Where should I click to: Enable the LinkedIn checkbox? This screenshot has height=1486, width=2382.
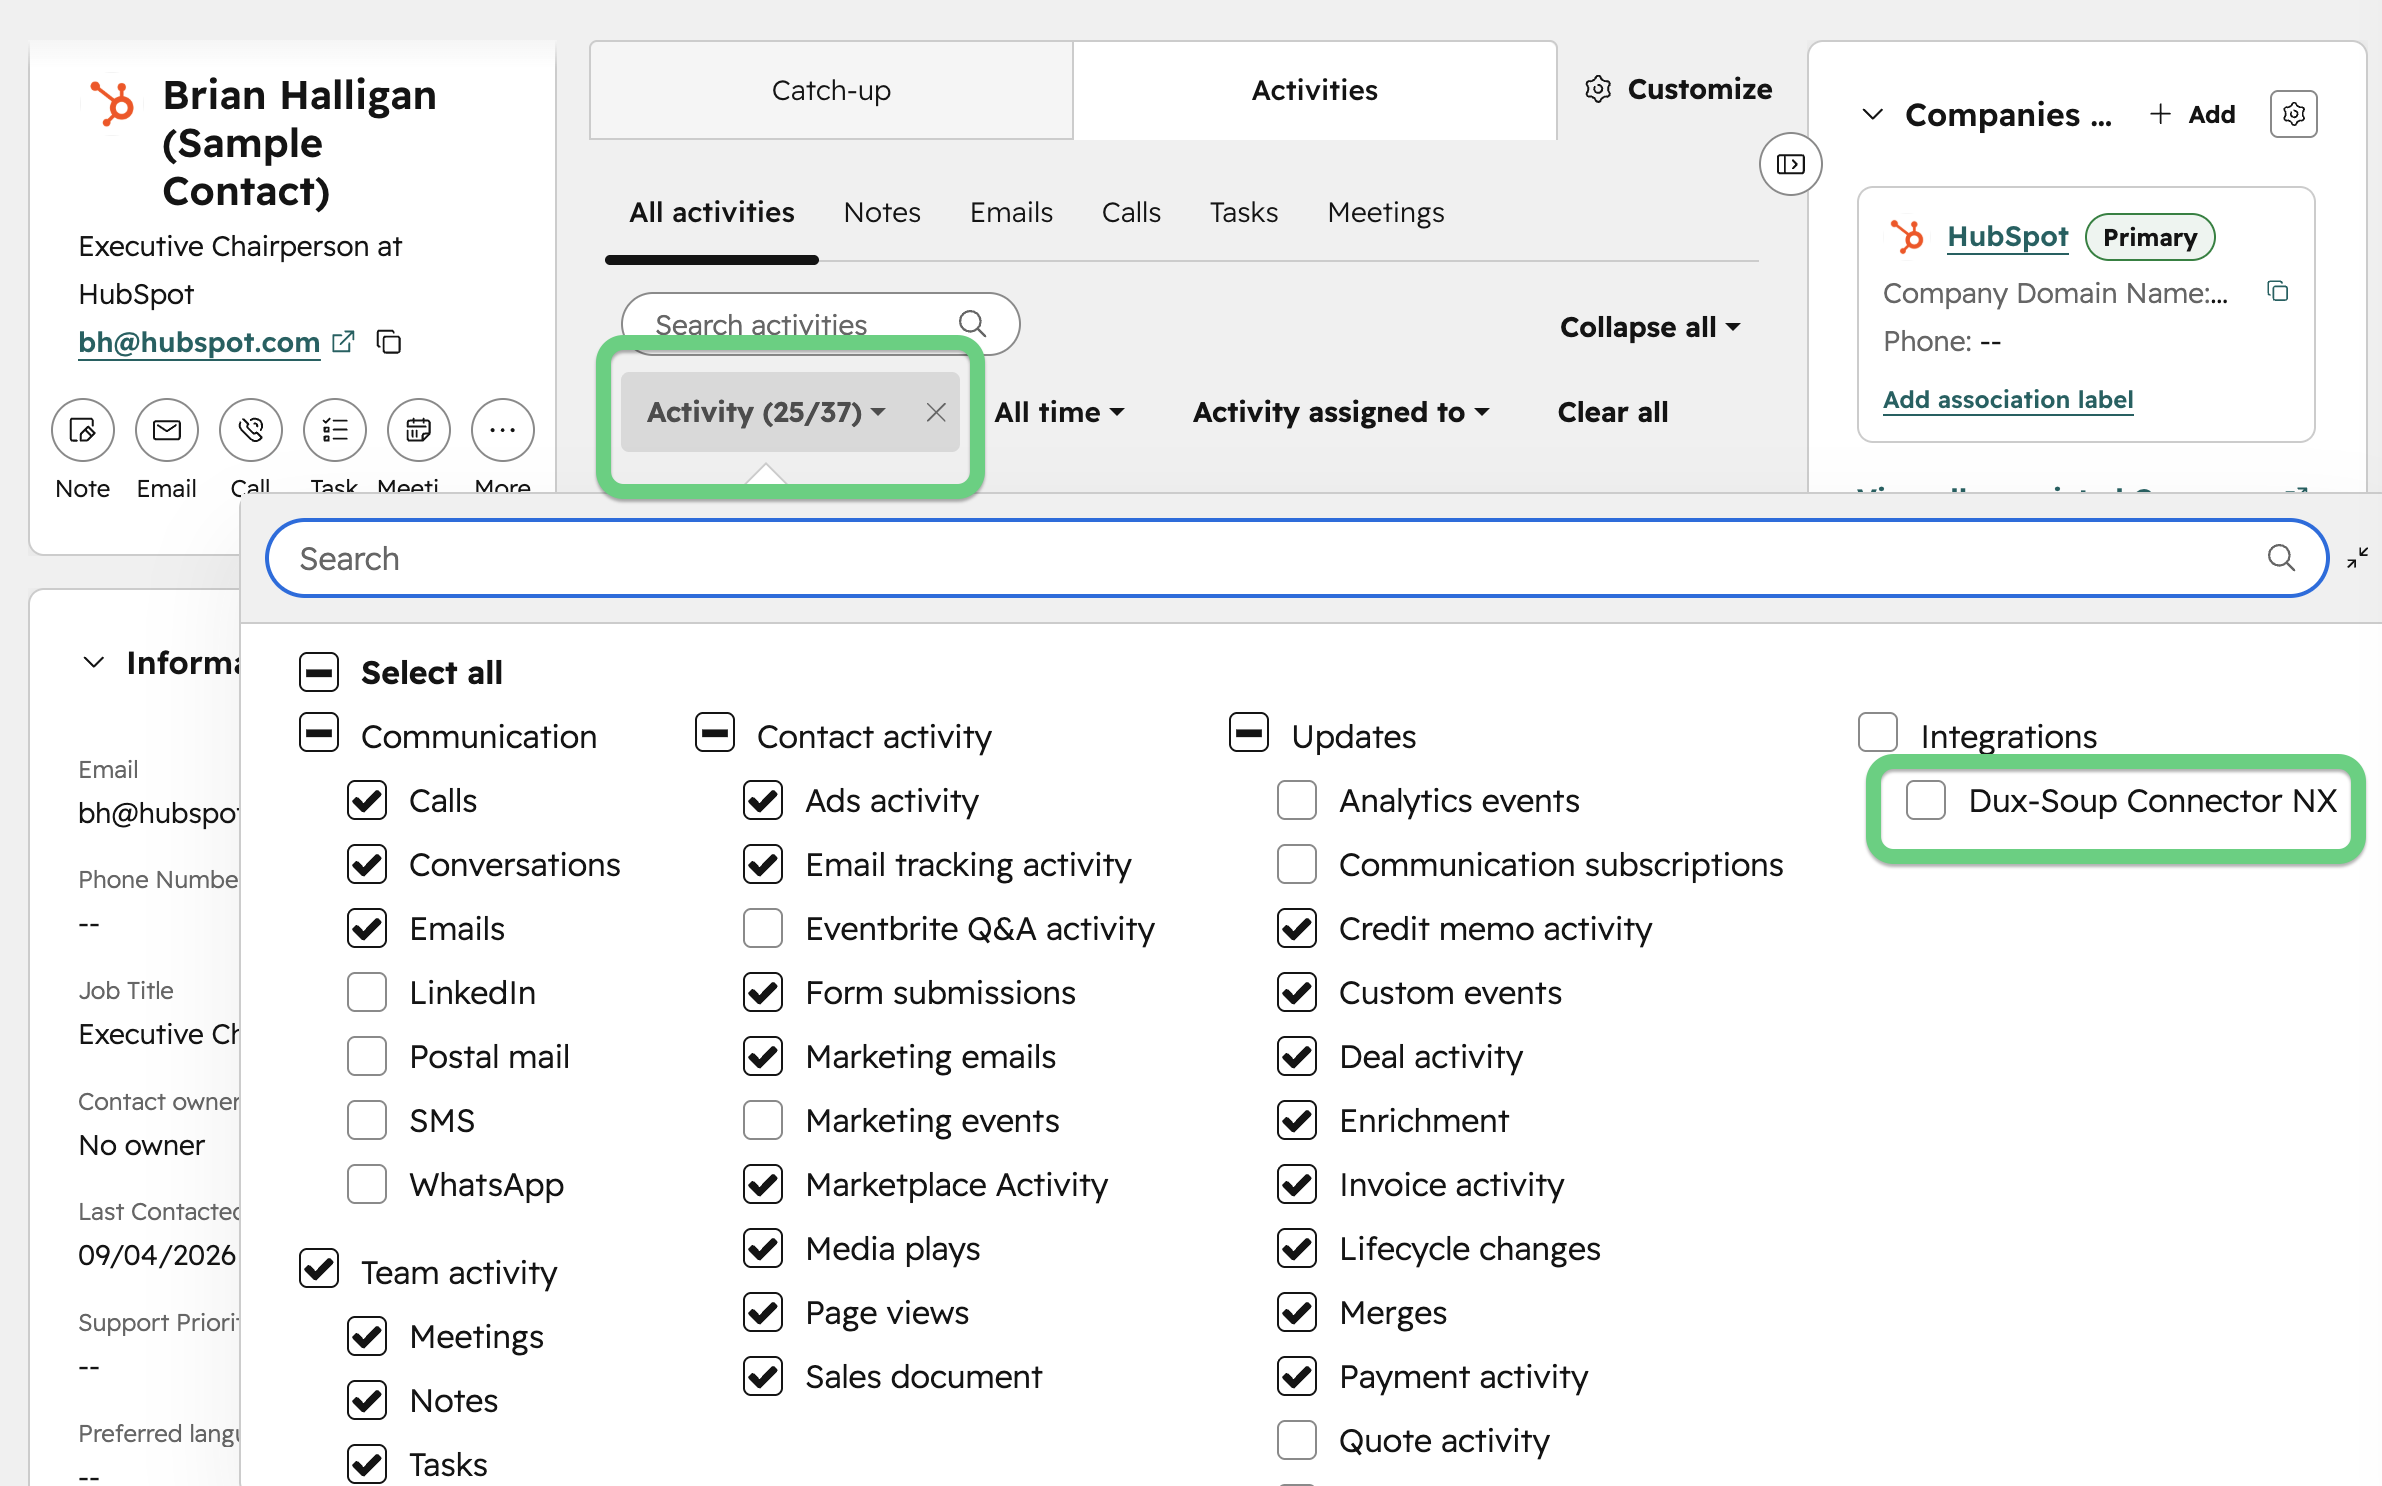(x=367, y=992)
